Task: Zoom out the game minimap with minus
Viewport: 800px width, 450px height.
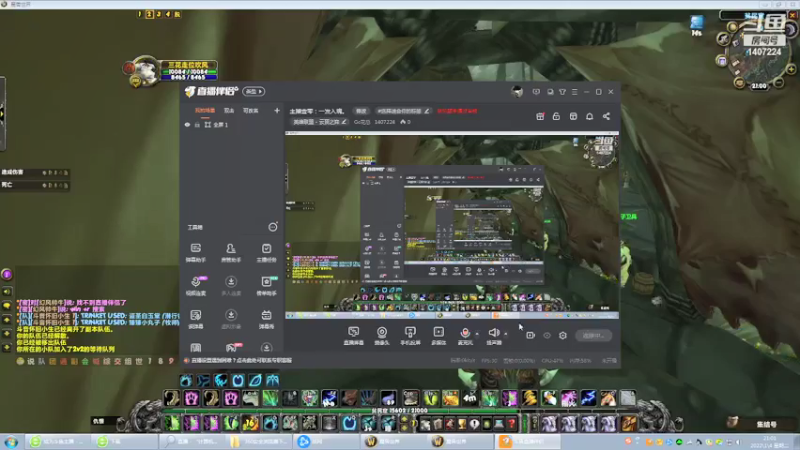Action: coord(779,82)
